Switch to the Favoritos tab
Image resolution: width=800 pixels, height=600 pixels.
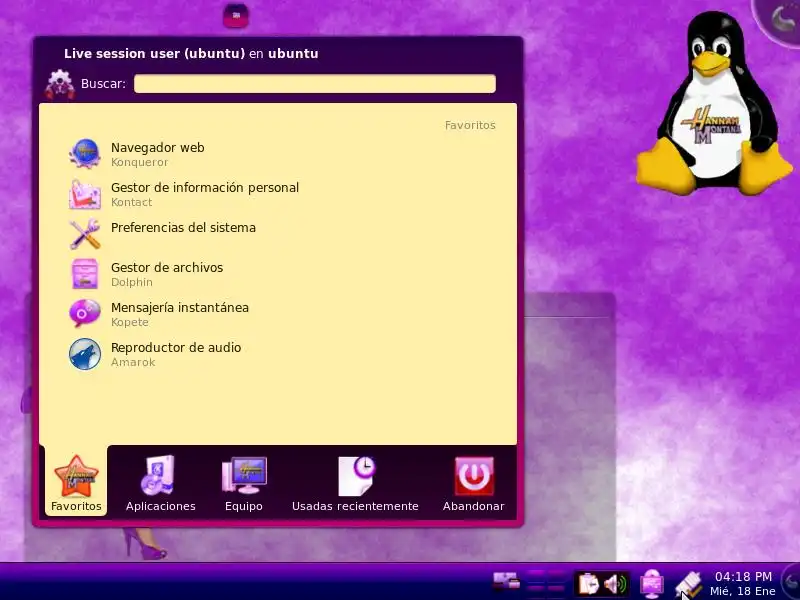[x=76, y=483]
